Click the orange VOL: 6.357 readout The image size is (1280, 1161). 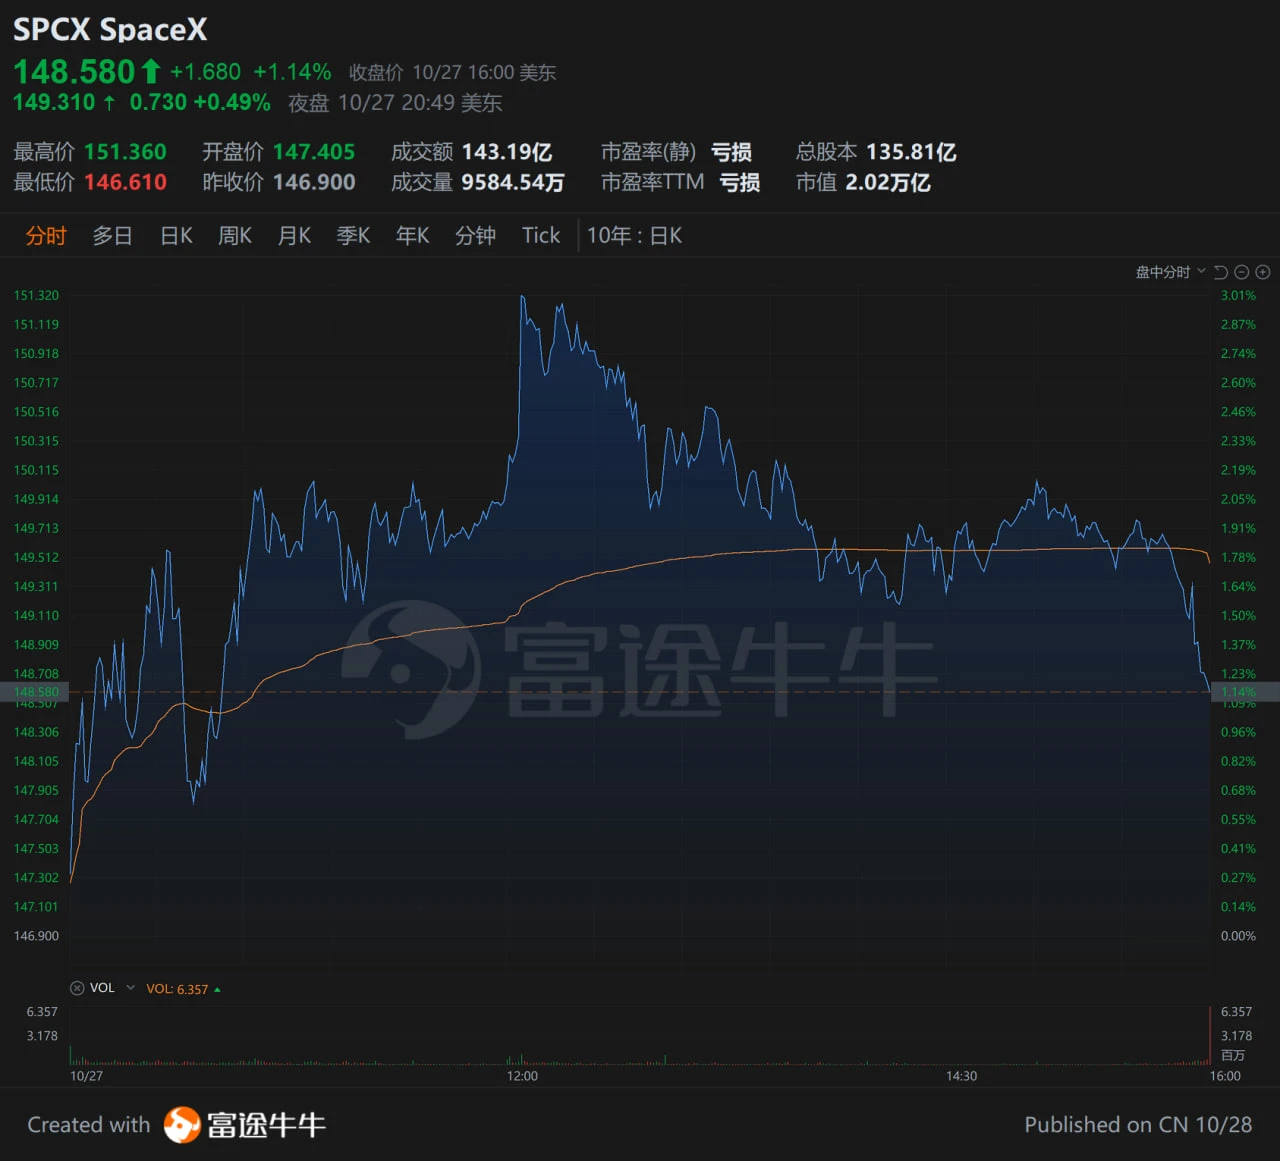point(177,989)
